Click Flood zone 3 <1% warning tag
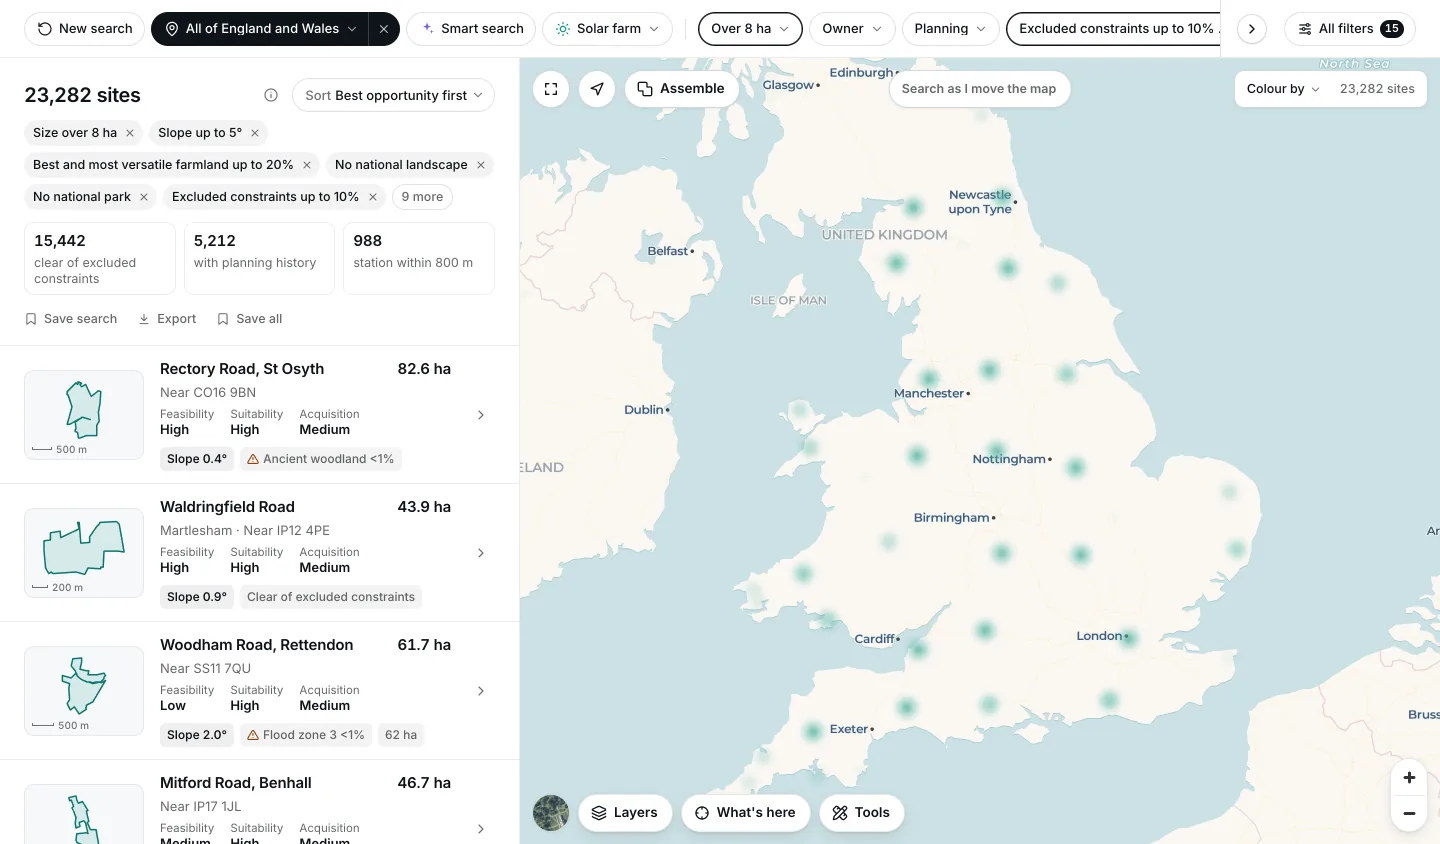This screenshot has width=1440, height=844. 306,735
